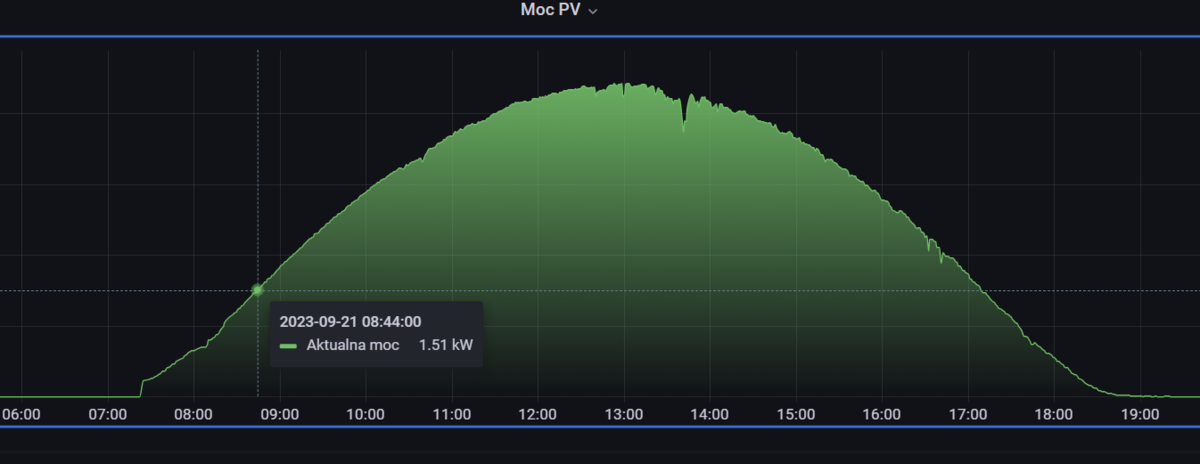Click the 1.51 kW value in tooltip
Screen dimensions: 1200x464
445,346
